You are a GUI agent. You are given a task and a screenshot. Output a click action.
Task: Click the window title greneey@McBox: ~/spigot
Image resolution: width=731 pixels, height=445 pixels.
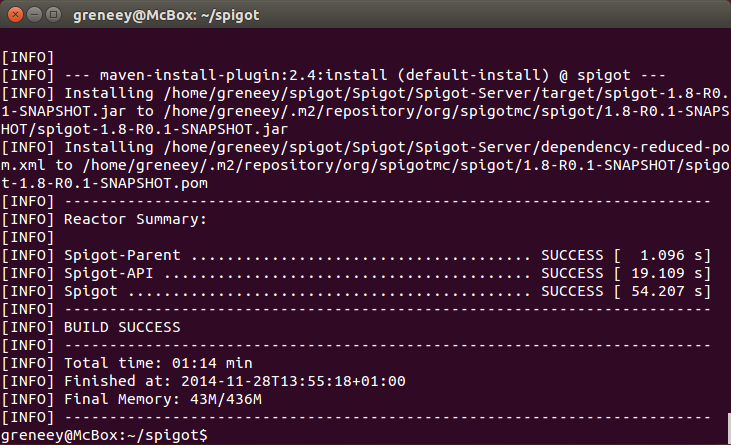[x=166, y=15]
